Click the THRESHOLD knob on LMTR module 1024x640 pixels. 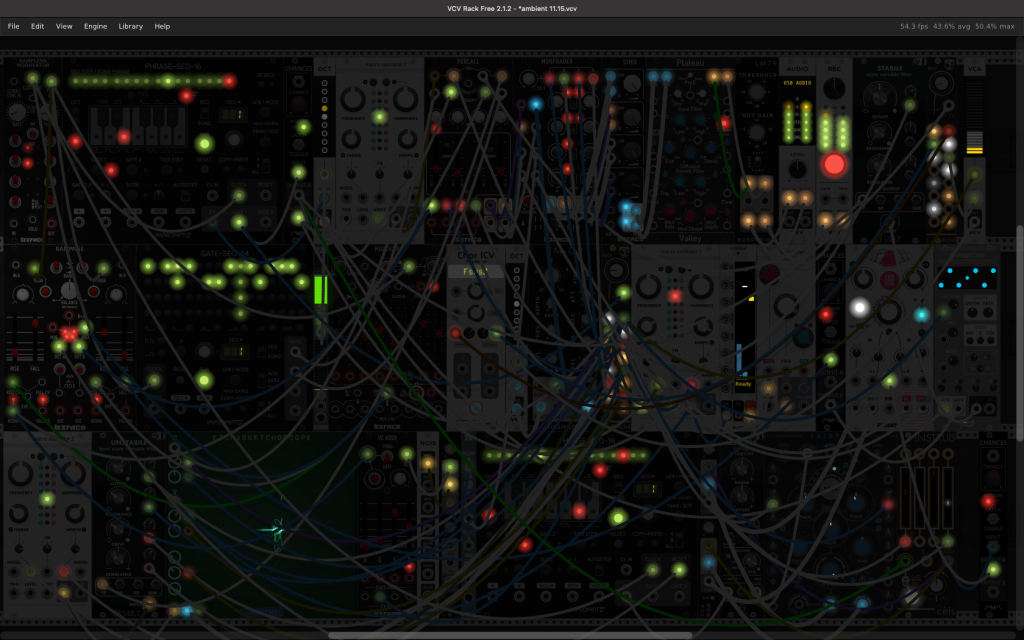coord(757,91)
